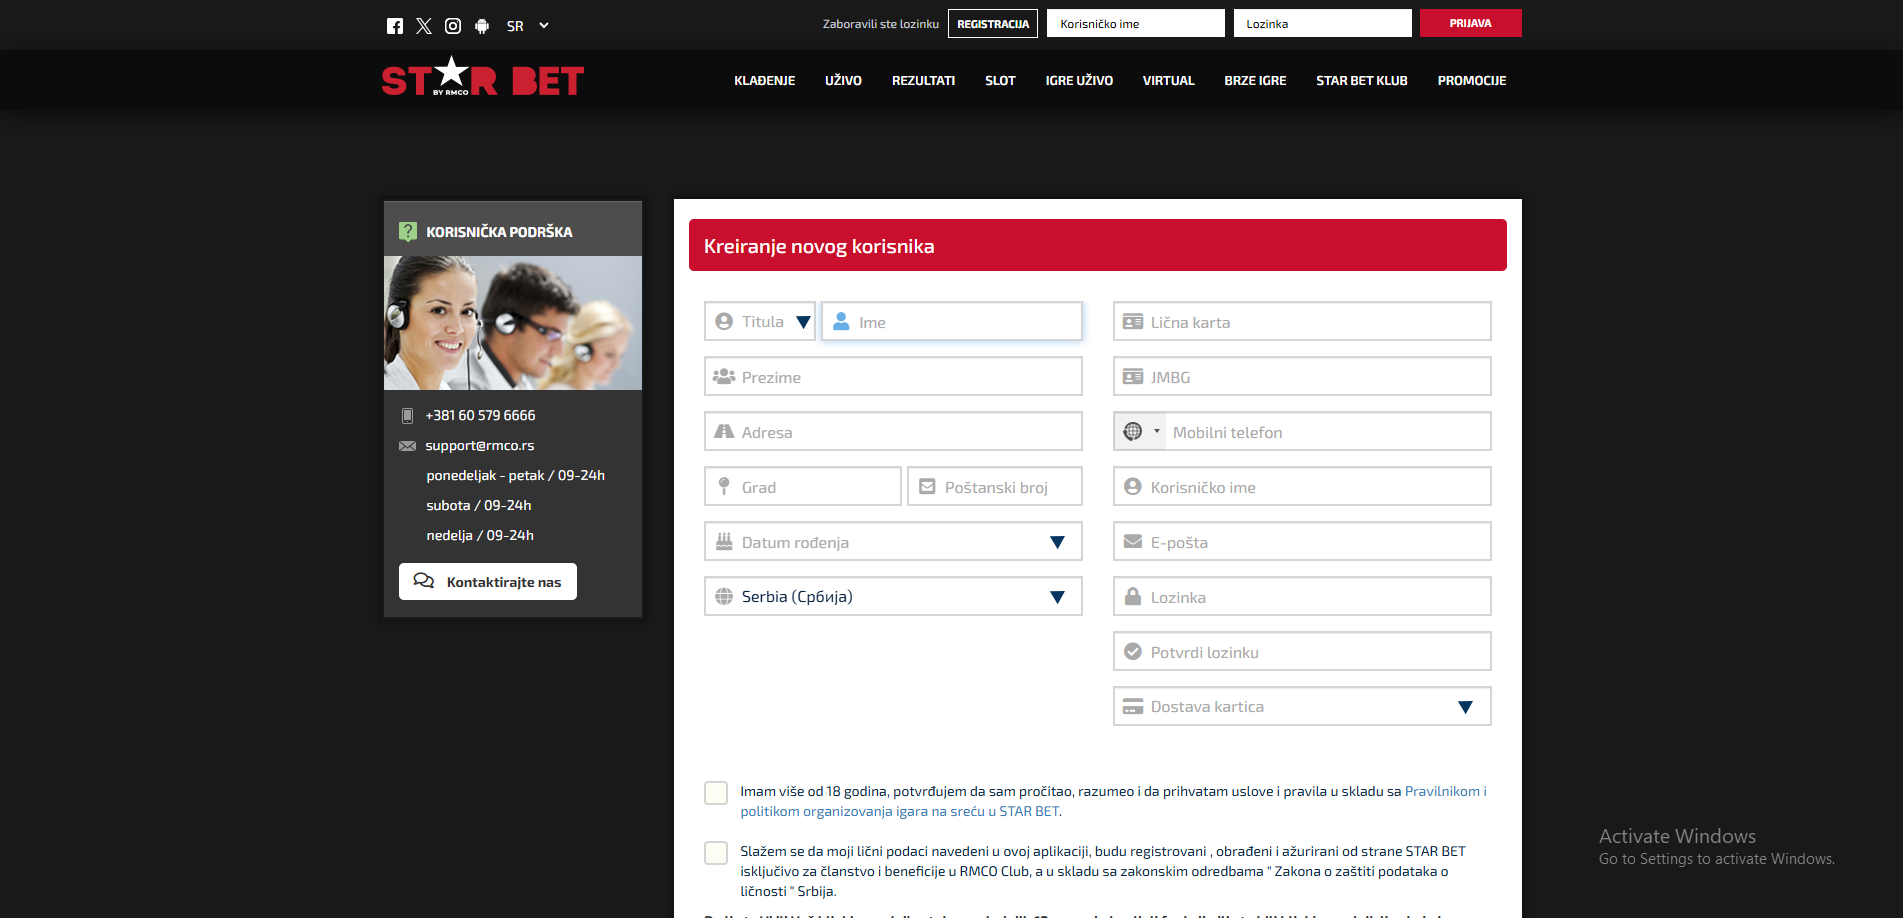Click into the registration Lozinka field
This screenshot has width=1903, height=918.
[1302, 596]
